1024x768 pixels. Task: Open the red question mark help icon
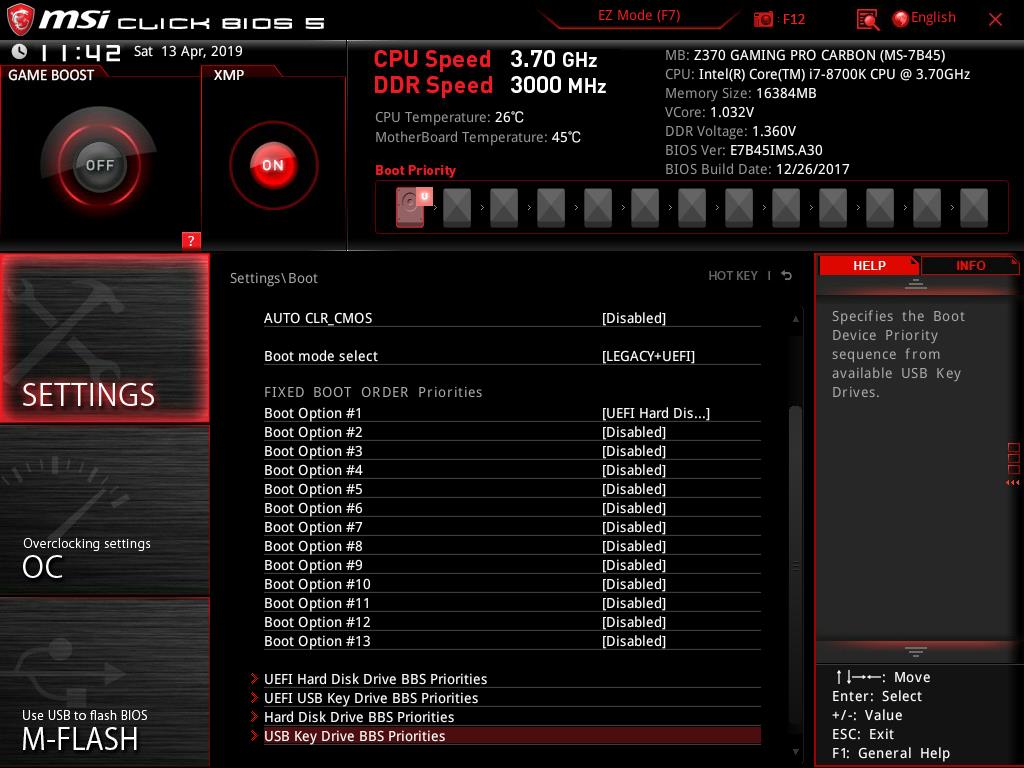pyautogui.click(x=191, y=240)
